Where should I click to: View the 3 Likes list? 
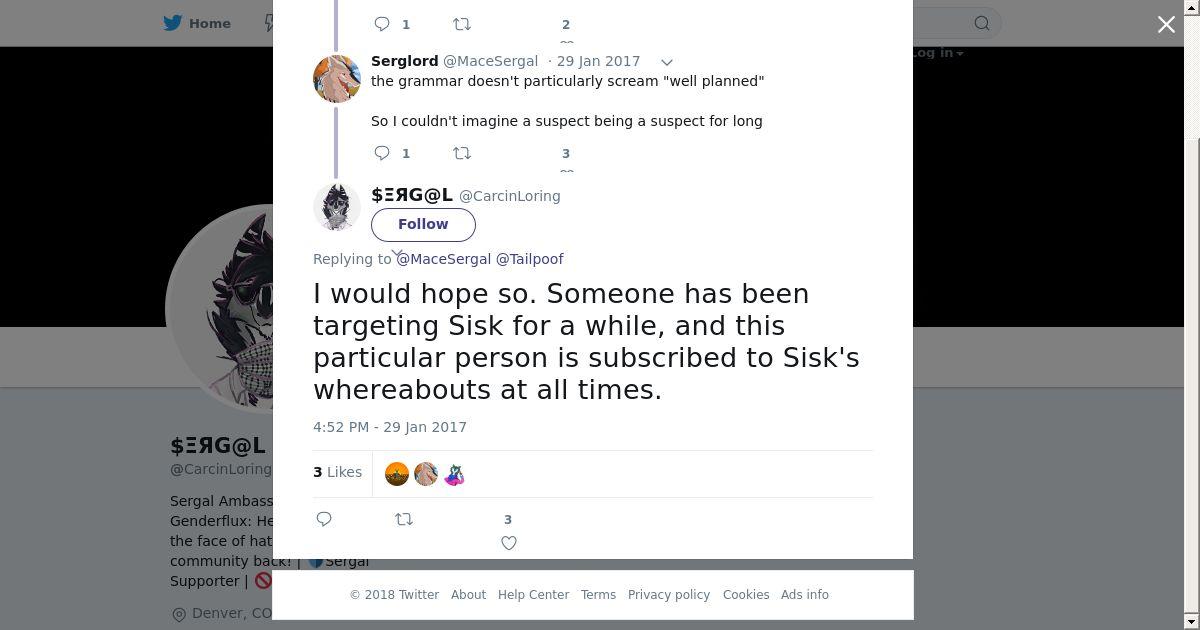[x=337, y=472]
